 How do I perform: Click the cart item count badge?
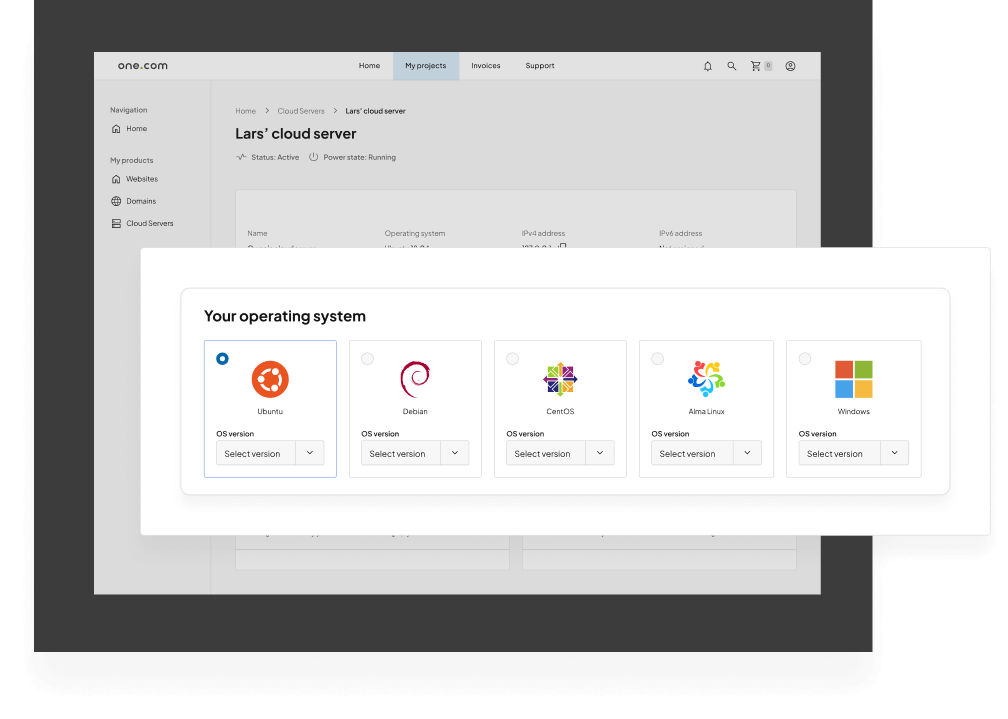(x=768, y=66)
